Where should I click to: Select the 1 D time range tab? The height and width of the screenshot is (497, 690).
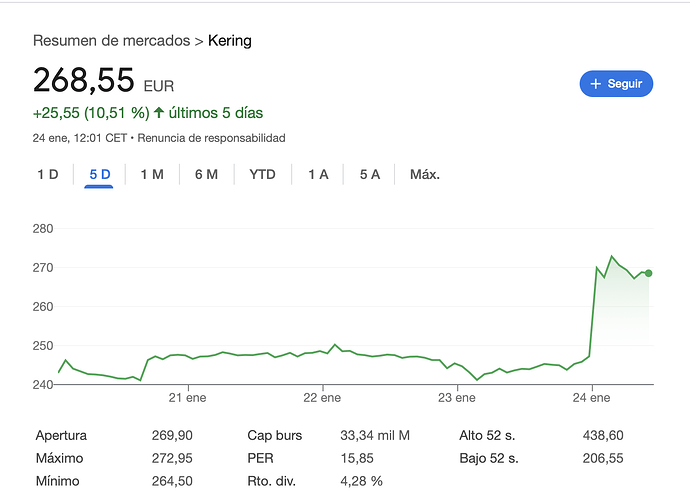pyautogui.click(x=48, y=175)
